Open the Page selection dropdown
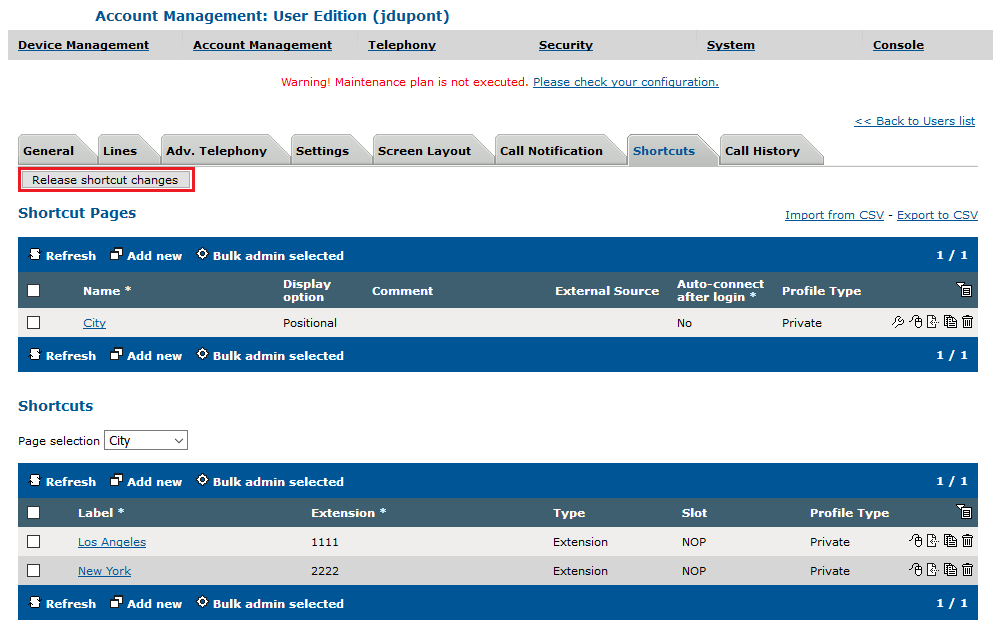This screenshot has height=633, width=1005. pos(146,440)
